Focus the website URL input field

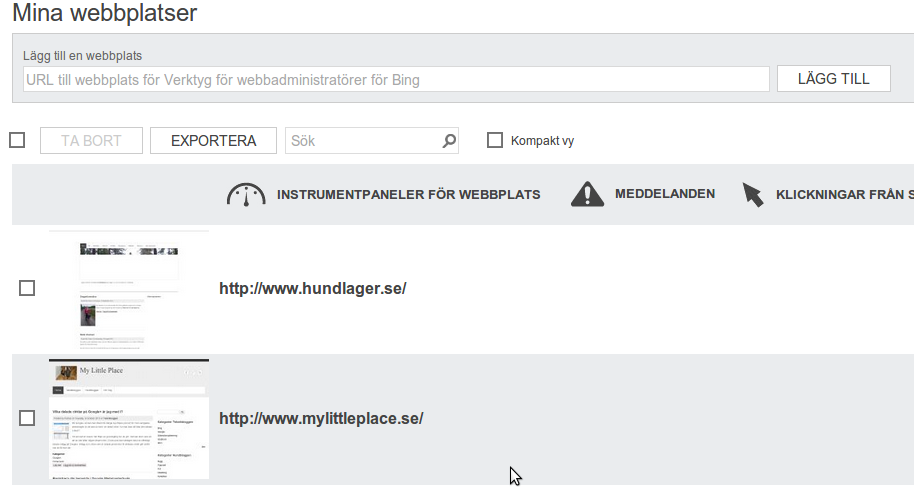pos(395,79)
